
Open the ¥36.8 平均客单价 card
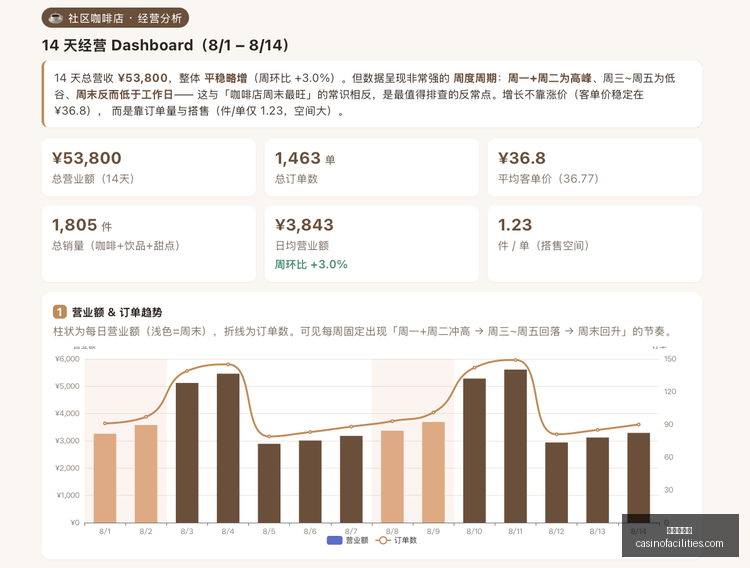tap(595, 167)
